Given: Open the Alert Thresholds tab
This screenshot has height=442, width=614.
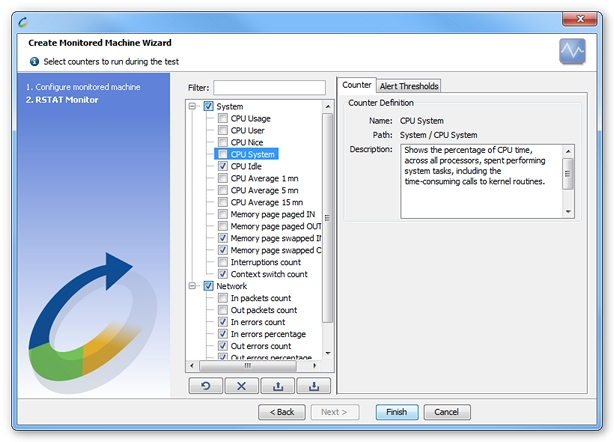Looking at the screenshot, I should coord(409,86).
